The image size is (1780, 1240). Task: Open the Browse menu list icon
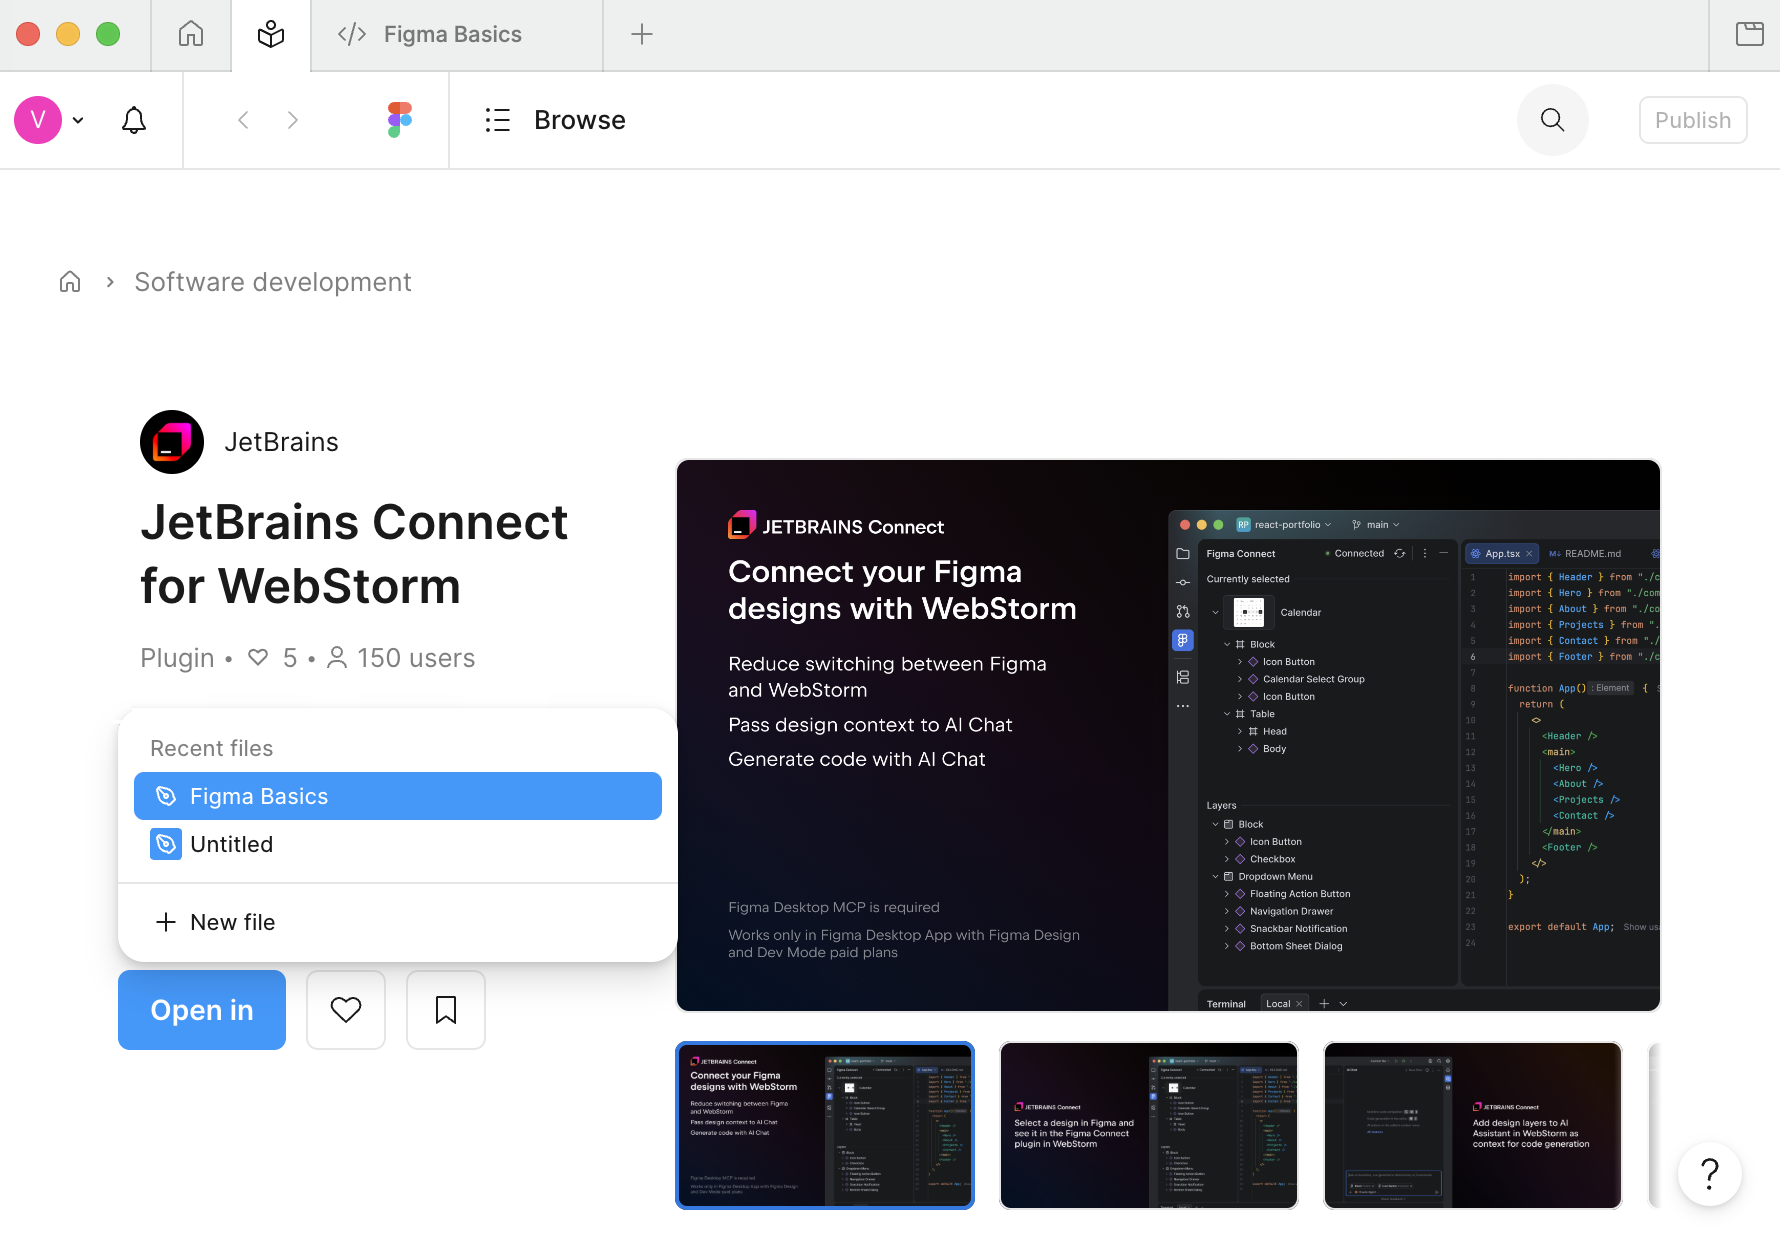(498, 120)
